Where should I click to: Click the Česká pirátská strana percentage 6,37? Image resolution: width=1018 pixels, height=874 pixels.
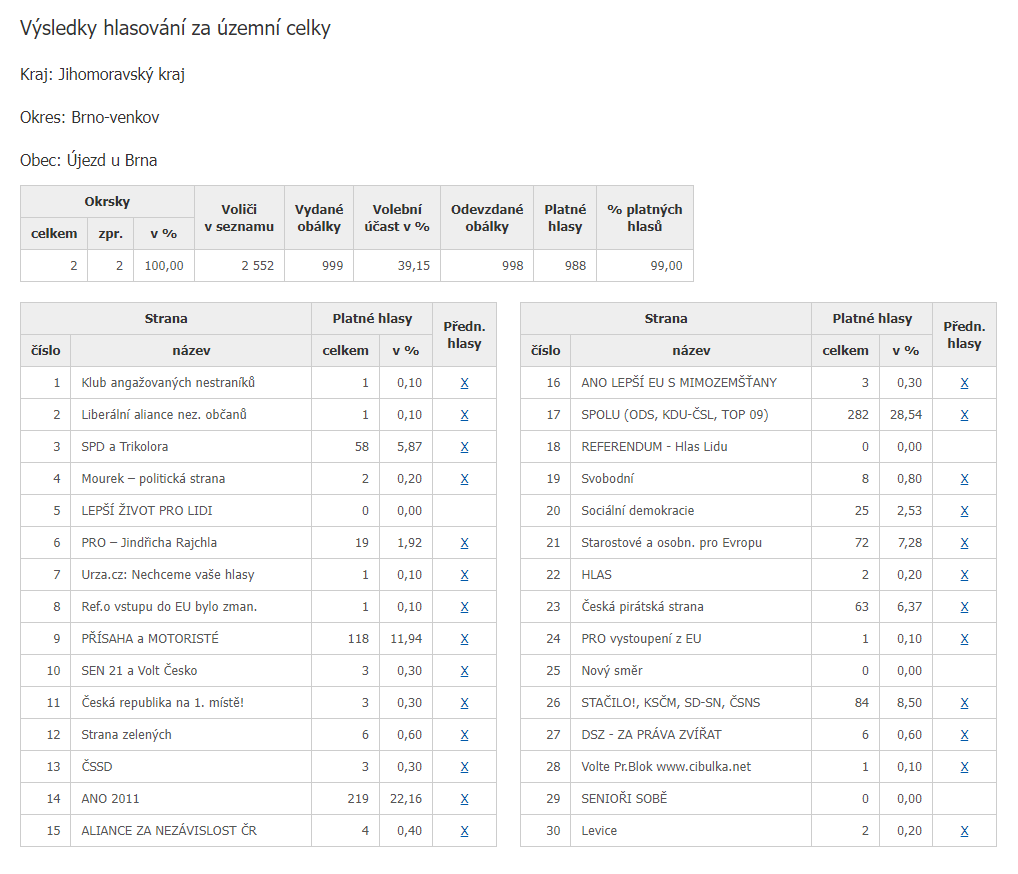[909, 607]
